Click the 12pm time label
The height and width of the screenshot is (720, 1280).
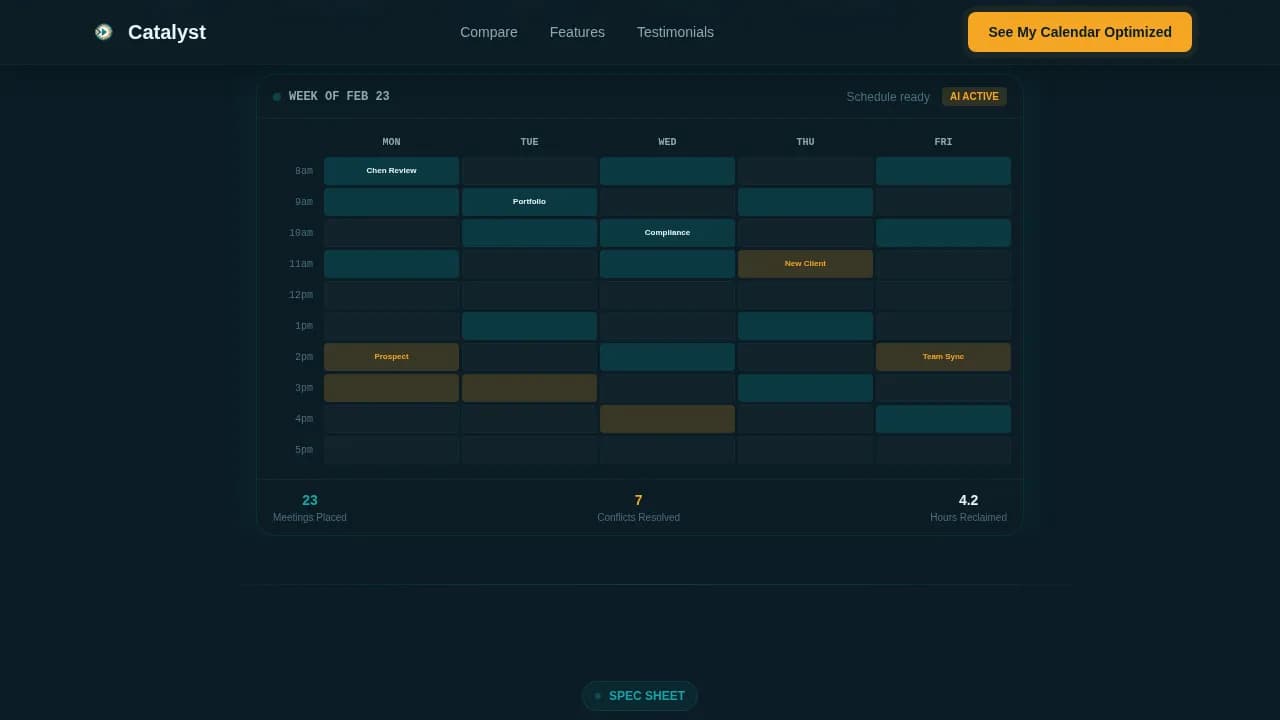[301, 295]
